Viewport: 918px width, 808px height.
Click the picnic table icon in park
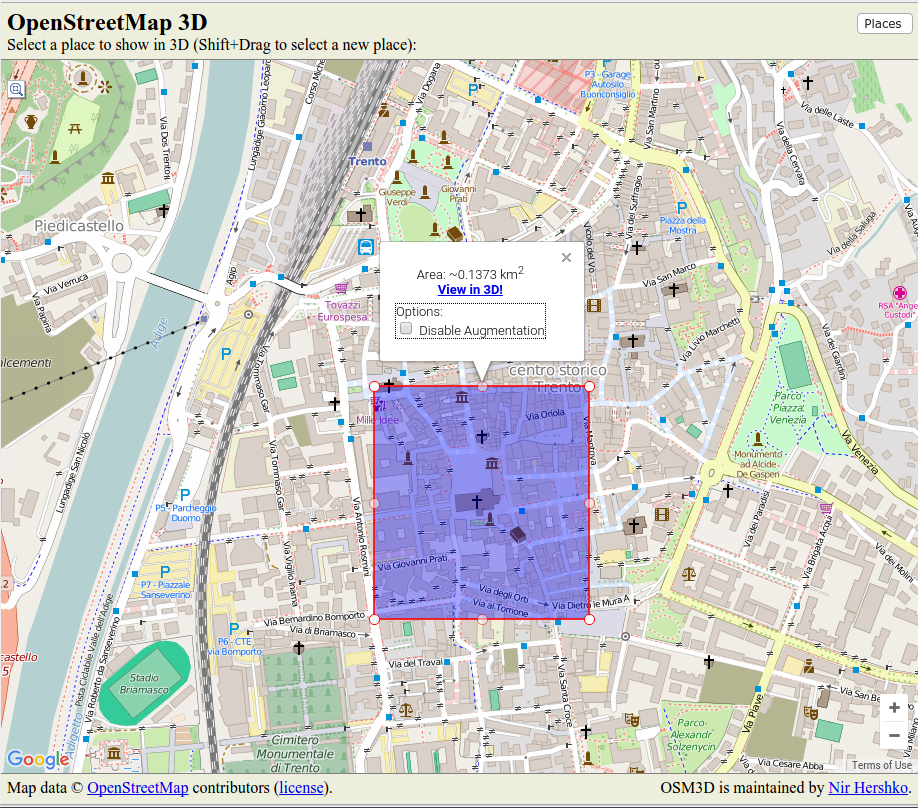click(x=75, y=128)
